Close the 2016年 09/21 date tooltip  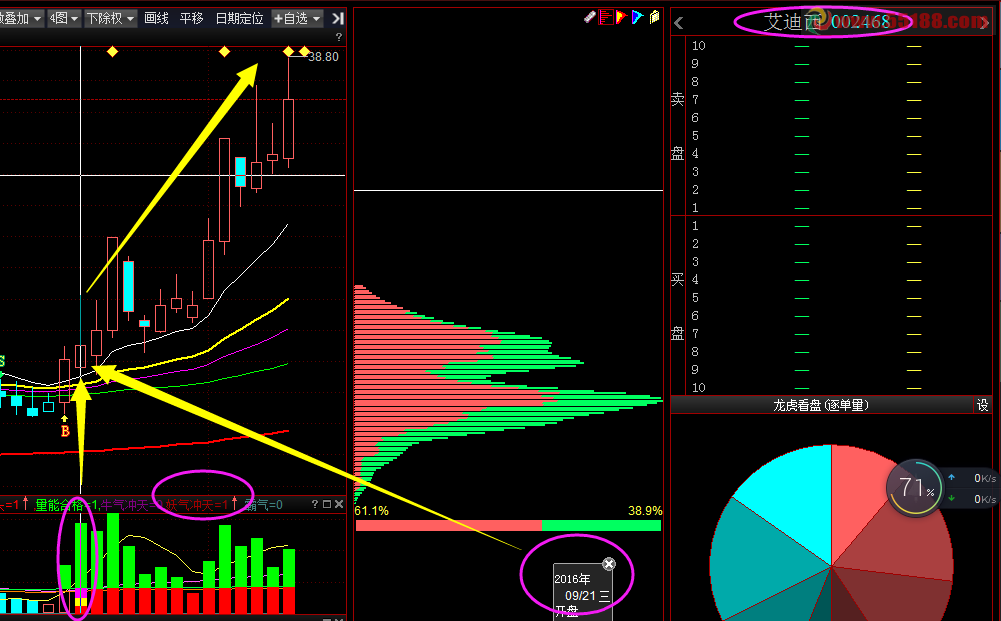(x=609, y=564)
